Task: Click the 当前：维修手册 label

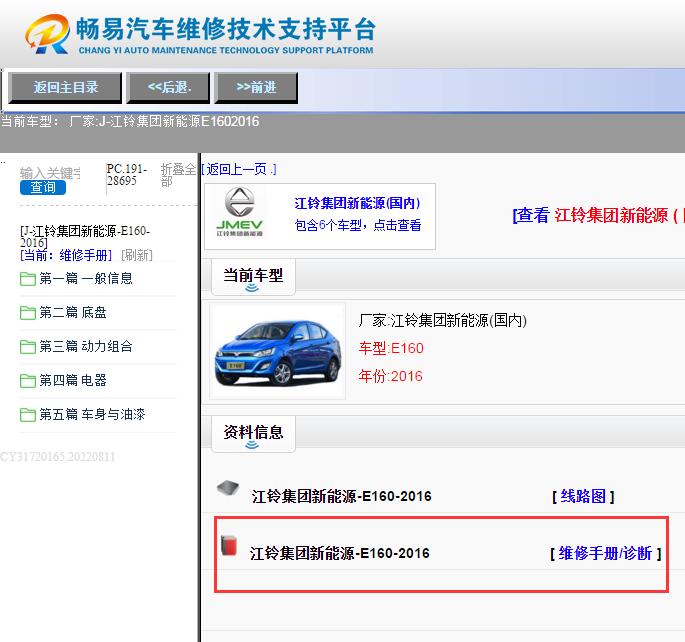Action: coord(66,255)
